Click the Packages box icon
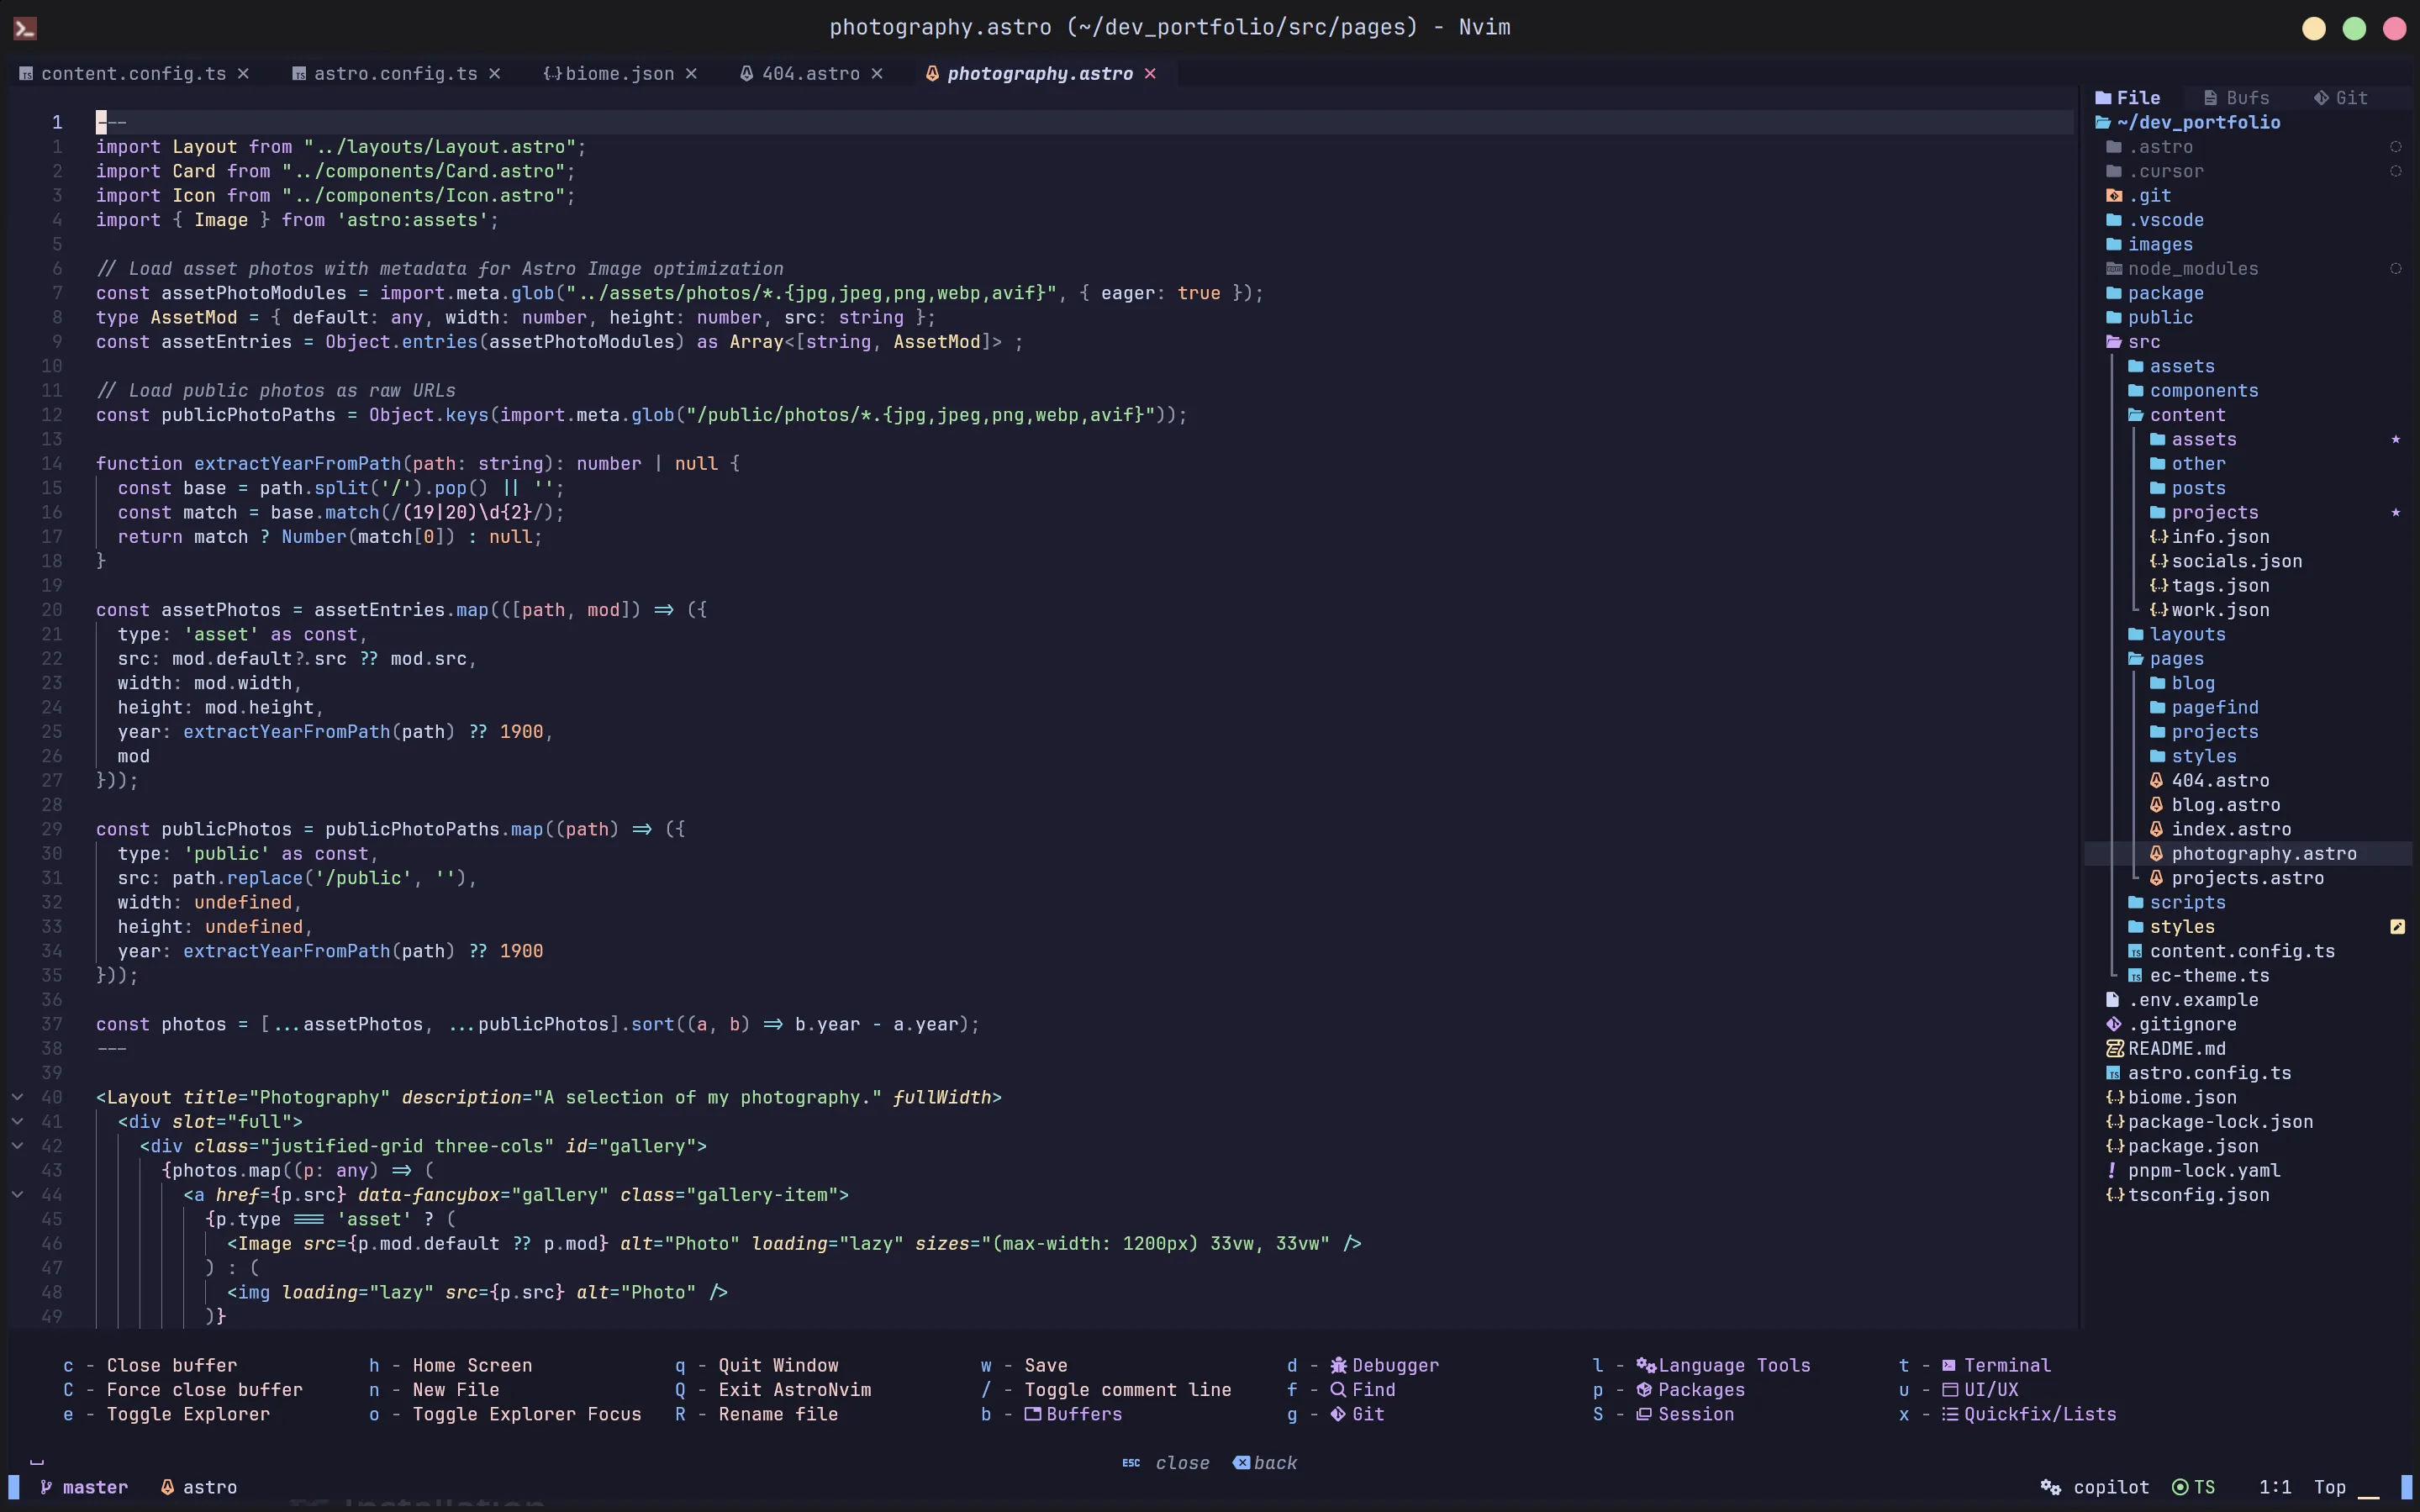This screenshot has height=1512, width=2420. pyautogui.click(x=1644, y=1390)
